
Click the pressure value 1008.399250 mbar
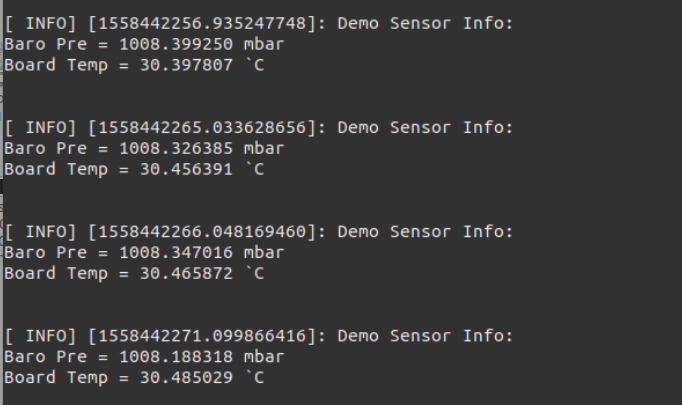pos(202,44)
